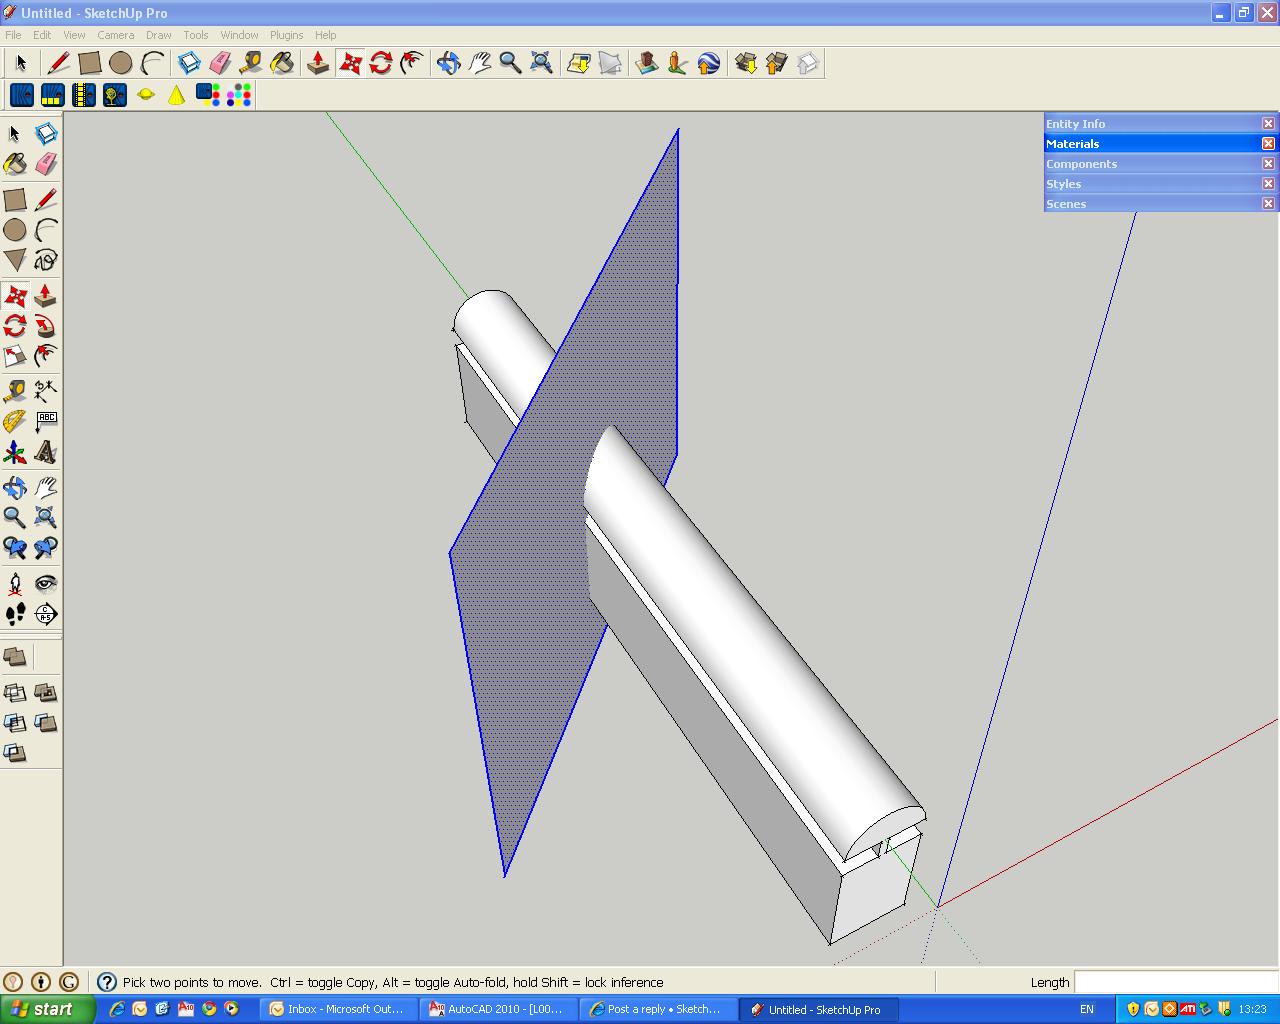Select the Push/Pull tool in left toolbar
1280x1024 pixels.
[46, 296]
